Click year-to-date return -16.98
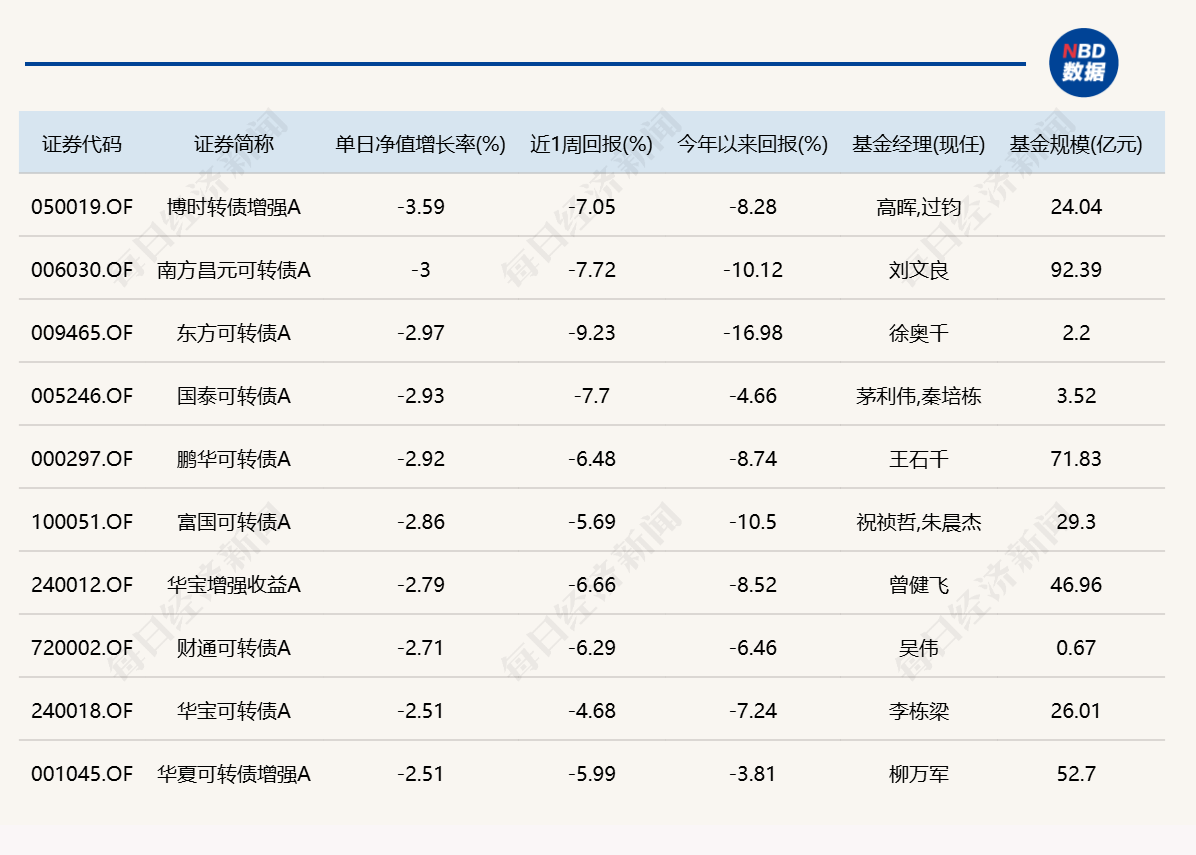Screen dimensions: 1196x855 [752, 333]
